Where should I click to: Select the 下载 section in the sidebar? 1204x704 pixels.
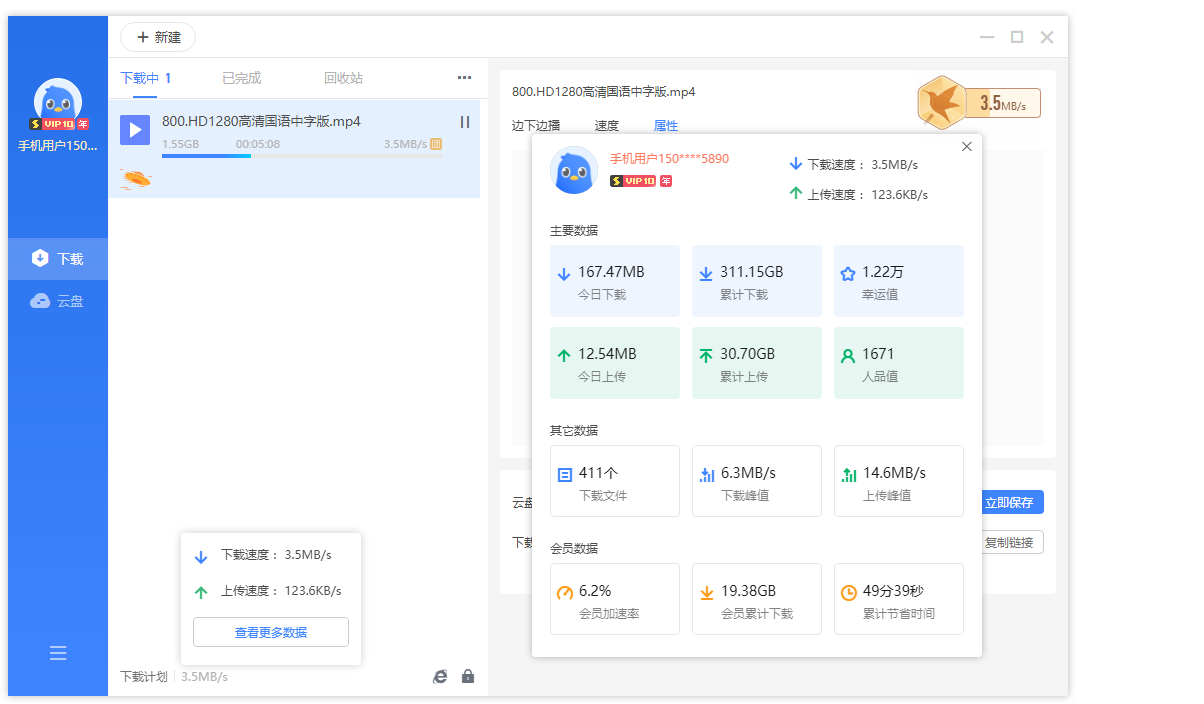[x=58, y=259]
